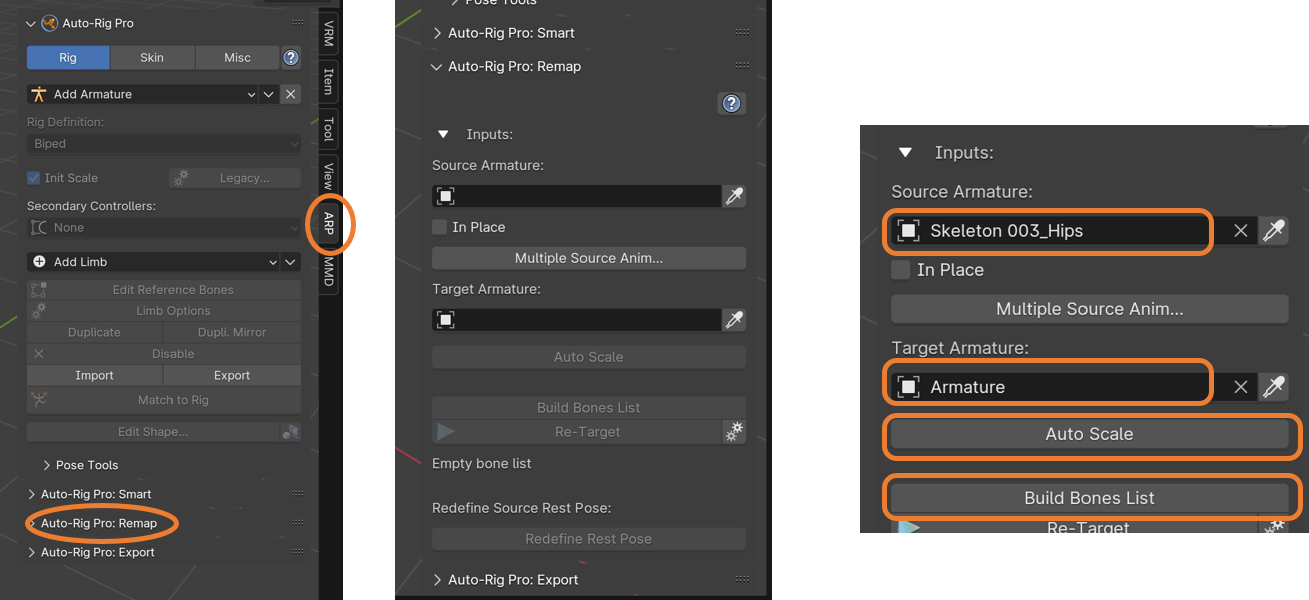Open the Item sidebar tab
The image size is (1309, 600).
coord(328,81)
